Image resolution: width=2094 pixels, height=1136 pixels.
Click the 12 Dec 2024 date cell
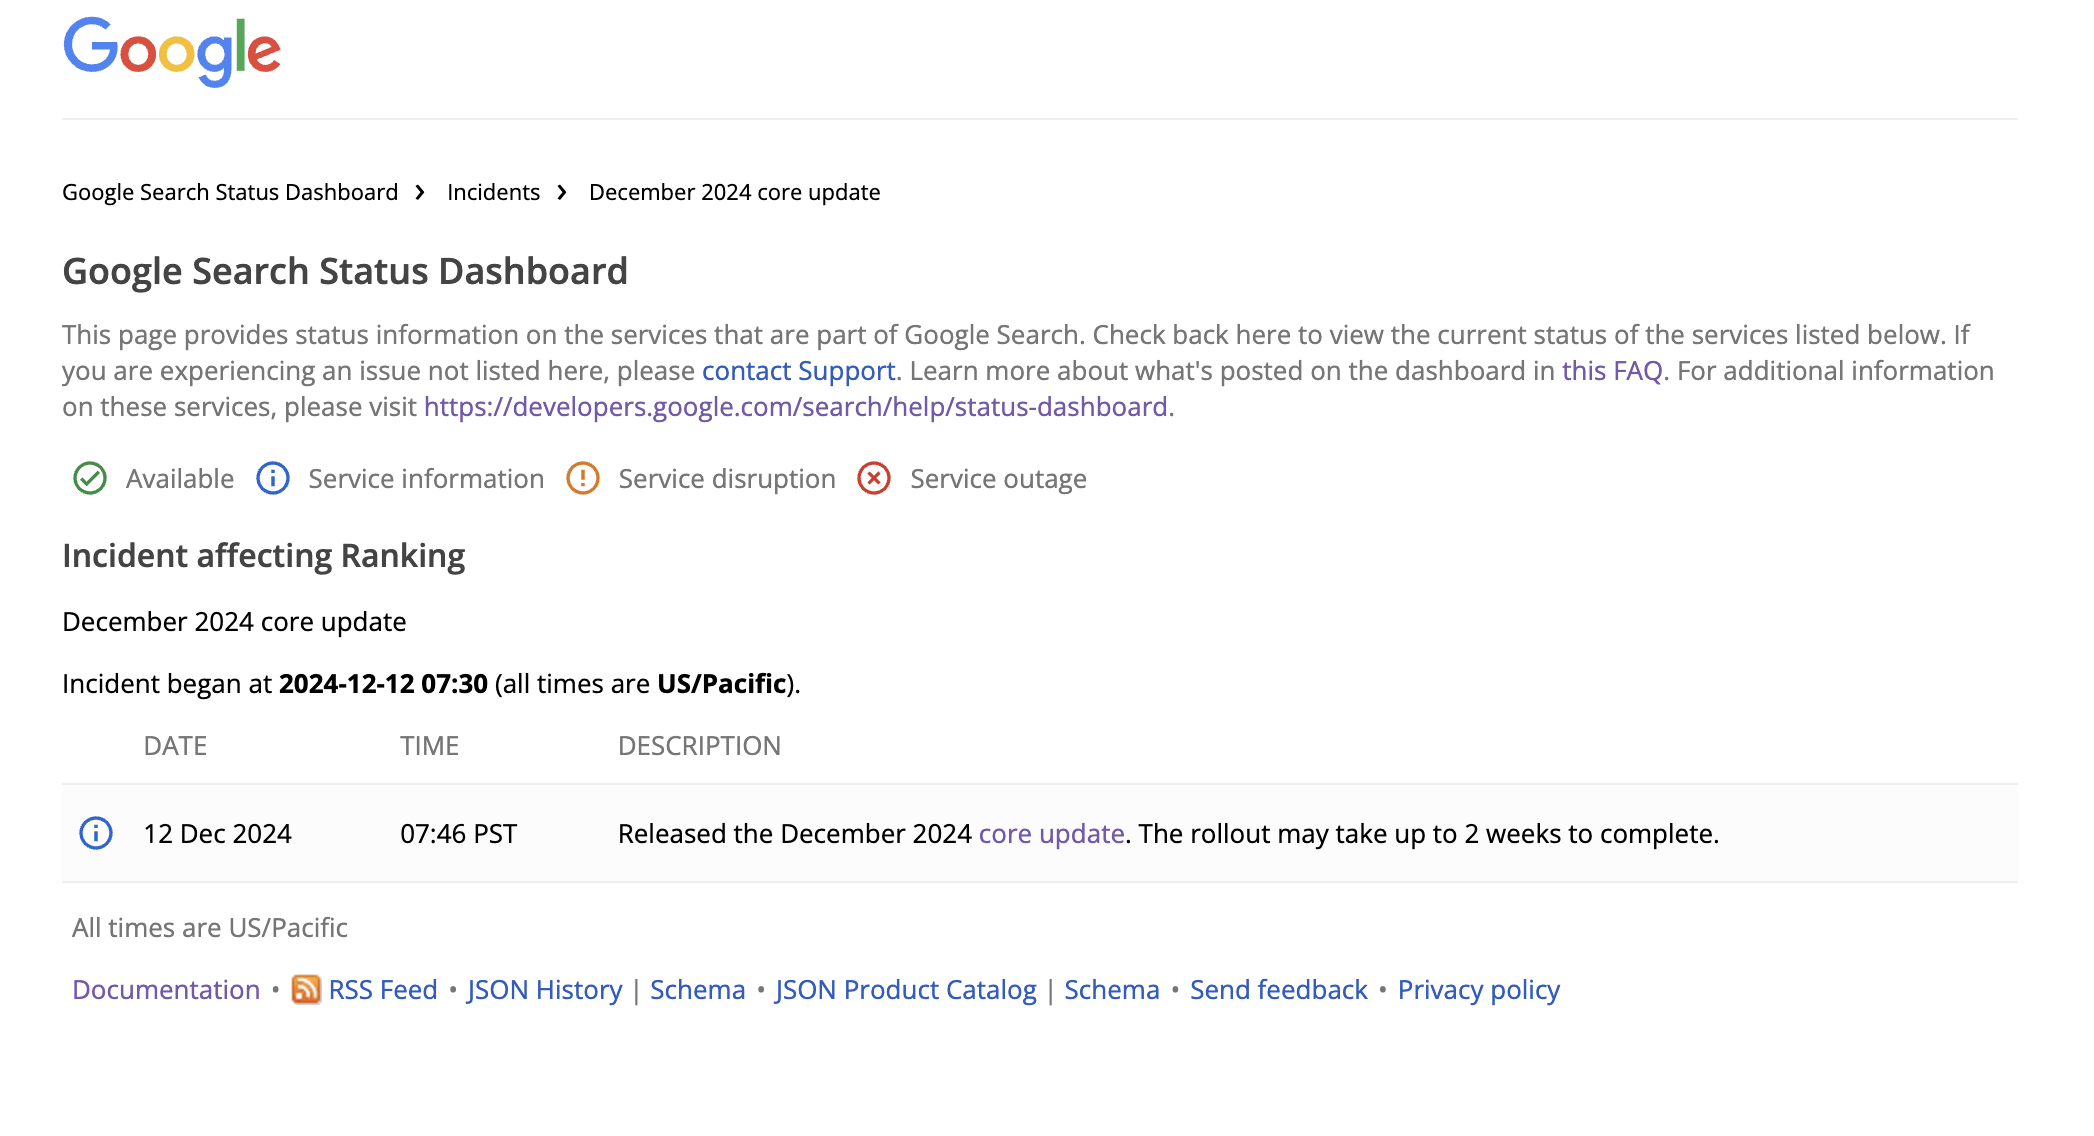(218, 834)
